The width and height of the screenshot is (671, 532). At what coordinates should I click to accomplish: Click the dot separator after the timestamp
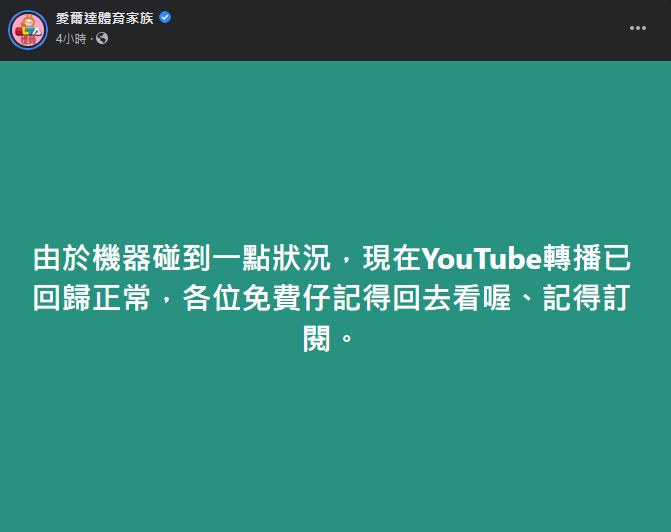(92, 38)
